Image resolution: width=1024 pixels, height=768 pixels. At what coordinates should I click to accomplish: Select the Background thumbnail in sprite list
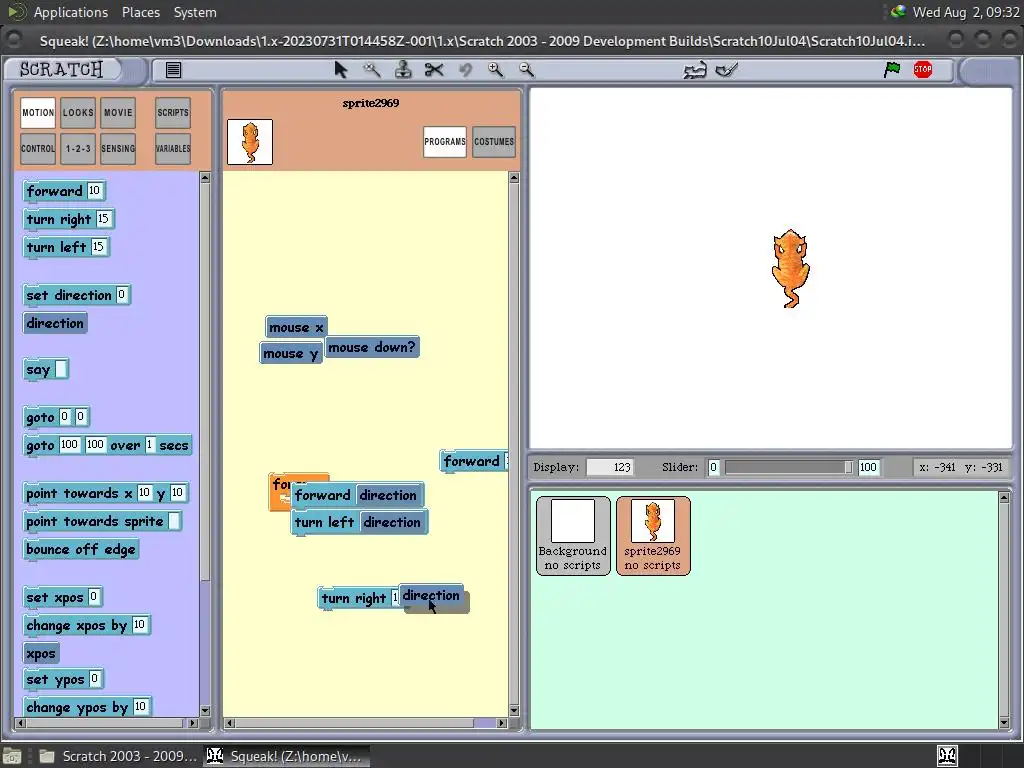pyautogui.click(x=573, y=536)
